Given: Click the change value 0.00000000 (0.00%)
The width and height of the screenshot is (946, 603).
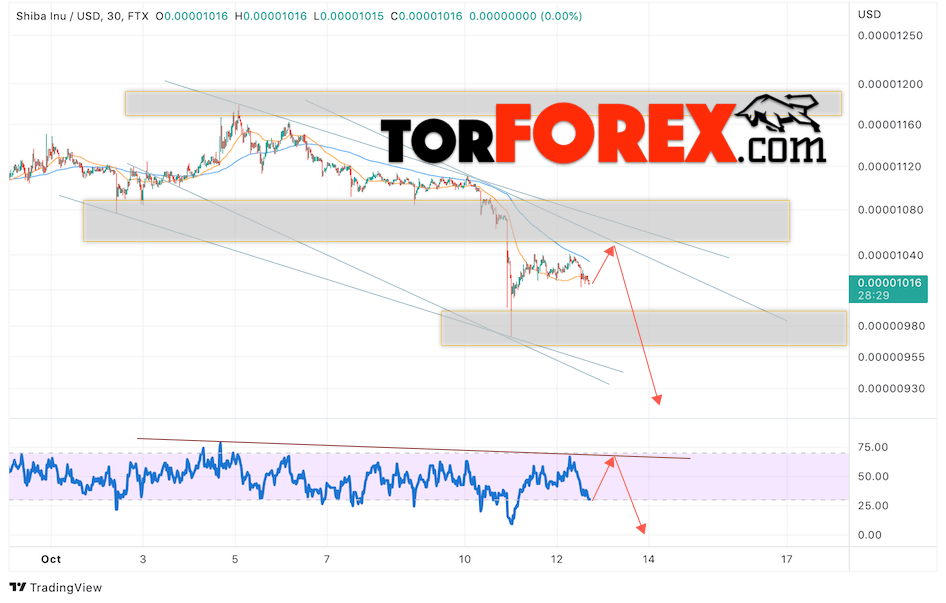Looking at the screenshot, I should click(525, 16).
